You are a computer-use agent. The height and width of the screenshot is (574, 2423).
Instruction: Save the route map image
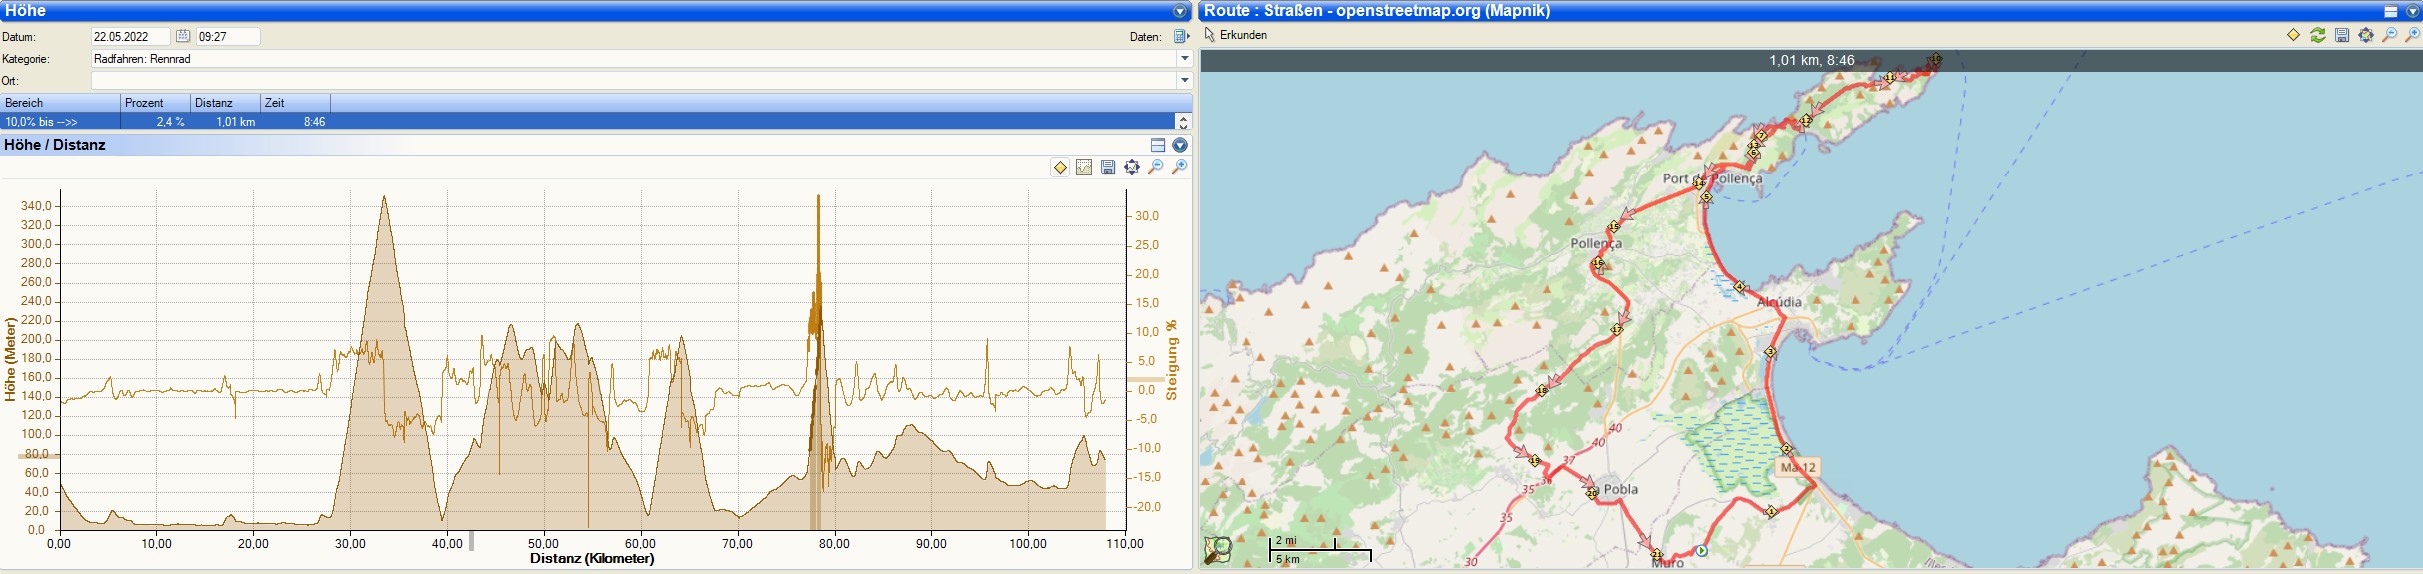(x=2342, y=35)
